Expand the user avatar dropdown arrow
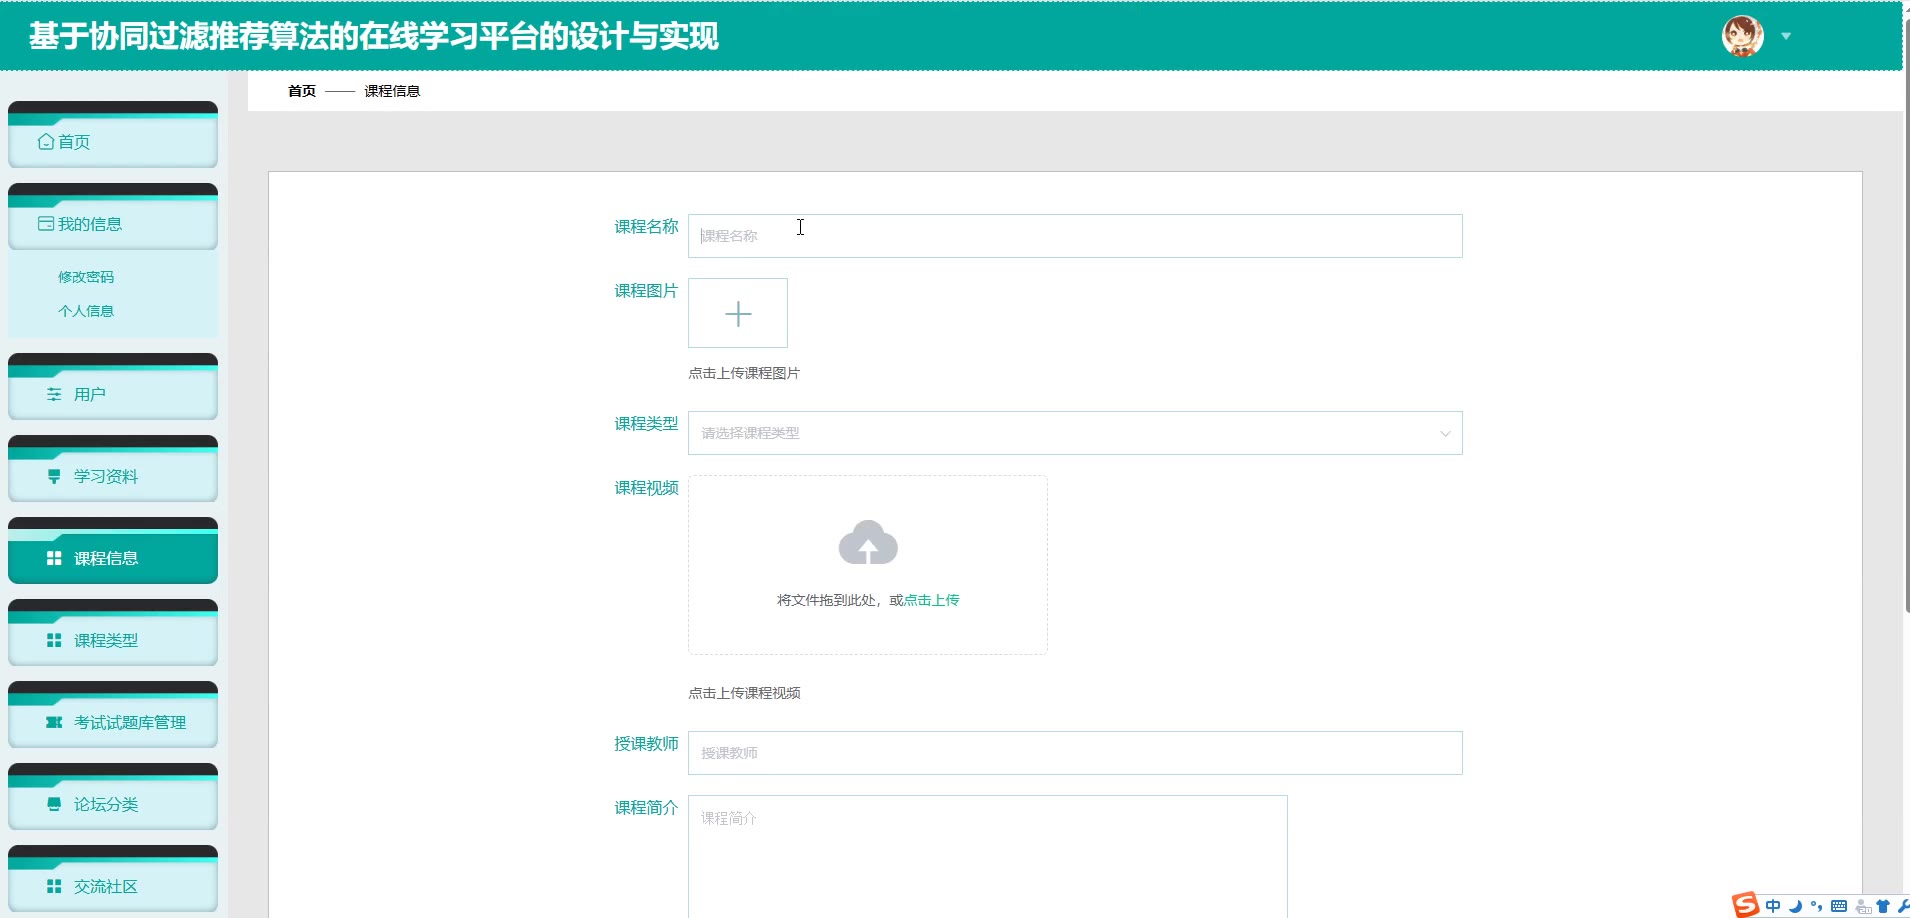Screen dimensions: 1910x918 [x=1786, y=37]
